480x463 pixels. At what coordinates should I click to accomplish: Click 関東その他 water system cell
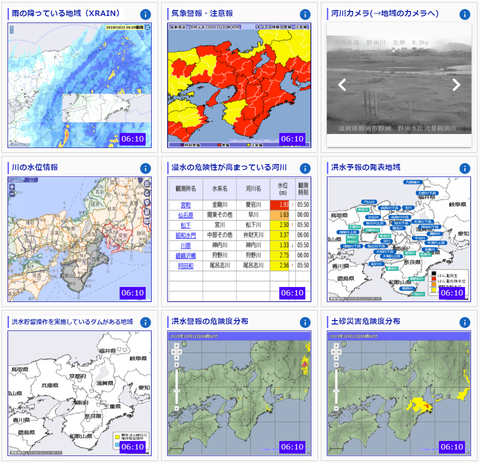[220, 215]
